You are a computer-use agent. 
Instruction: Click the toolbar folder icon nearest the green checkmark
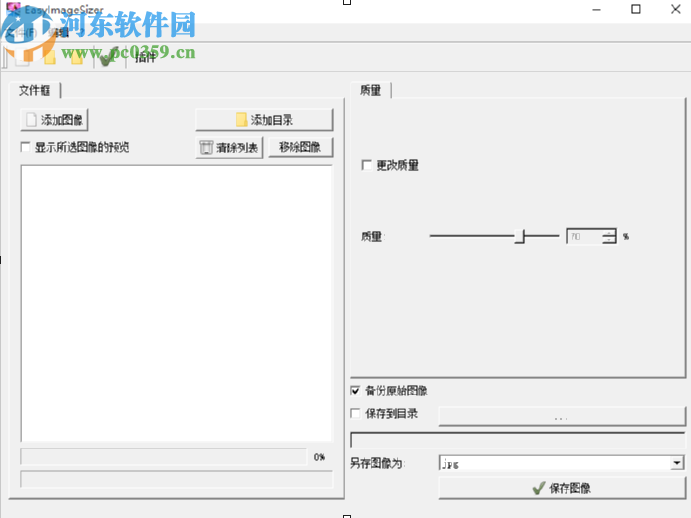pos(77,58)
